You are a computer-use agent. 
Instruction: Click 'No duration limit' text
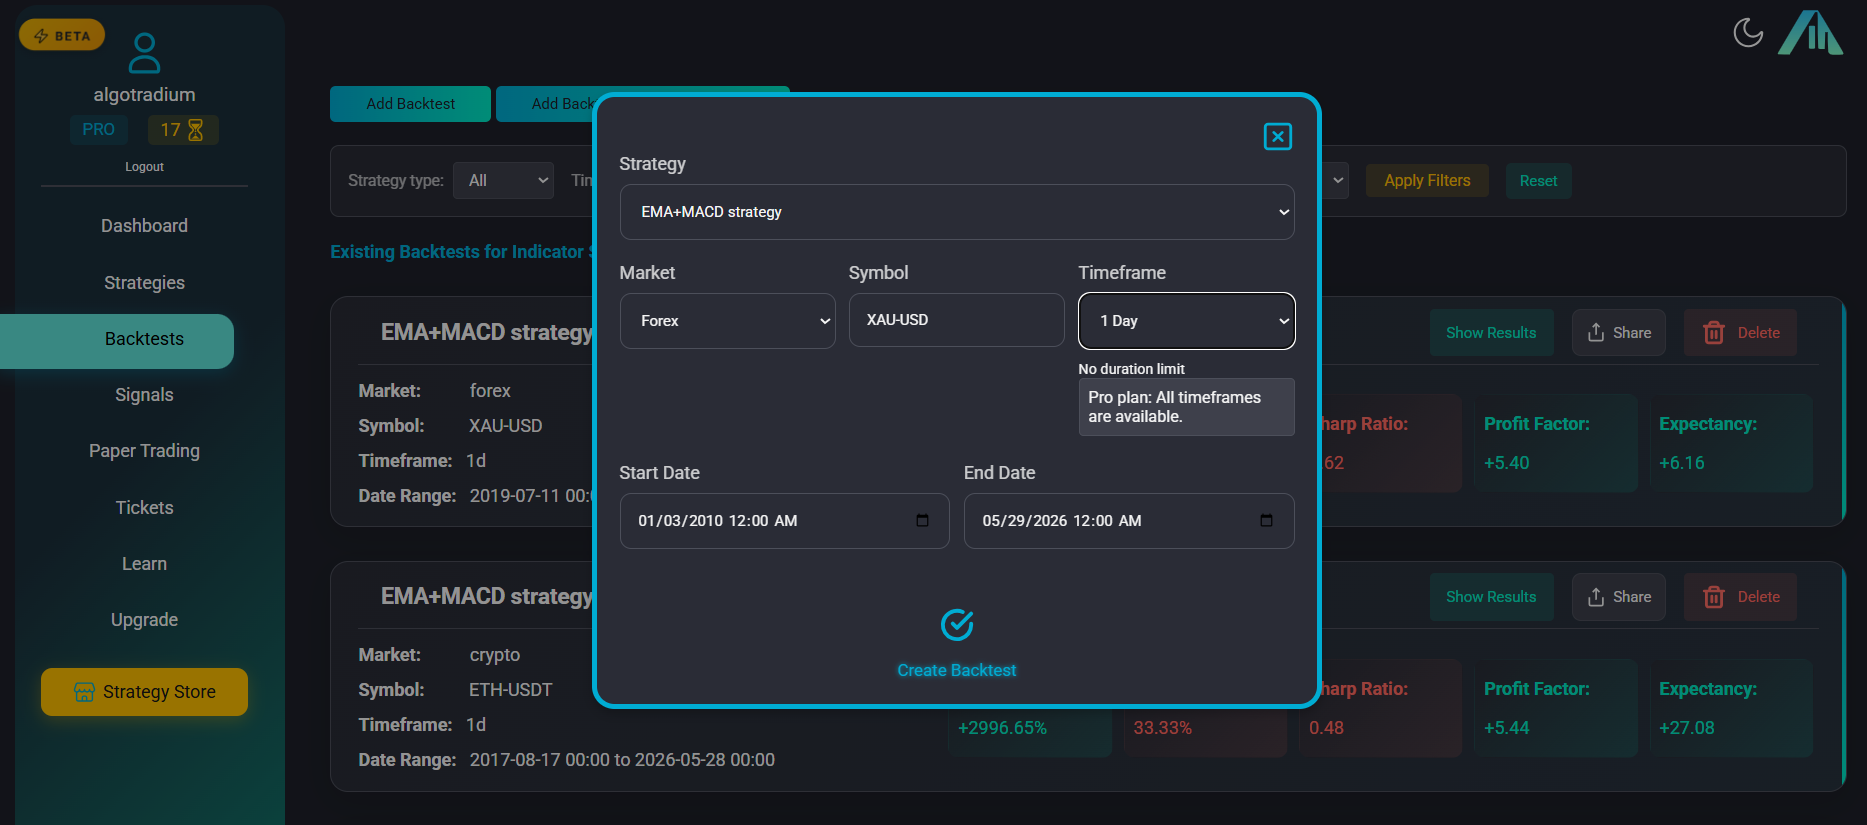point(1131,369)
